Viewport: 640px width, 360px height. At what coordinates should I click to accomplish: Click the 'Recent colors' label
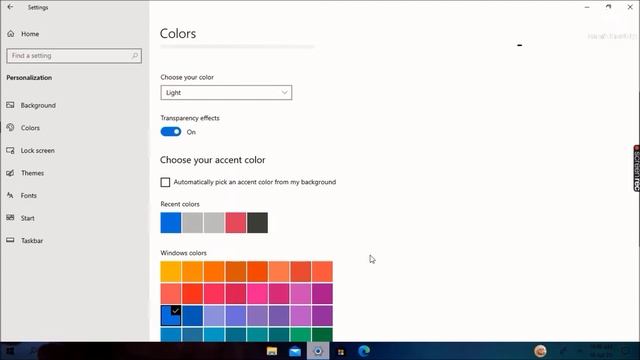point(180,204)
